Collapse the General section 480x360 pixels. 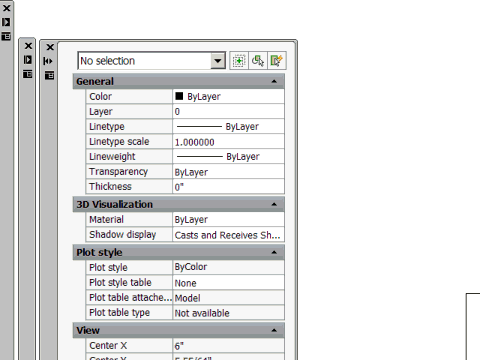tap(274, 81)
